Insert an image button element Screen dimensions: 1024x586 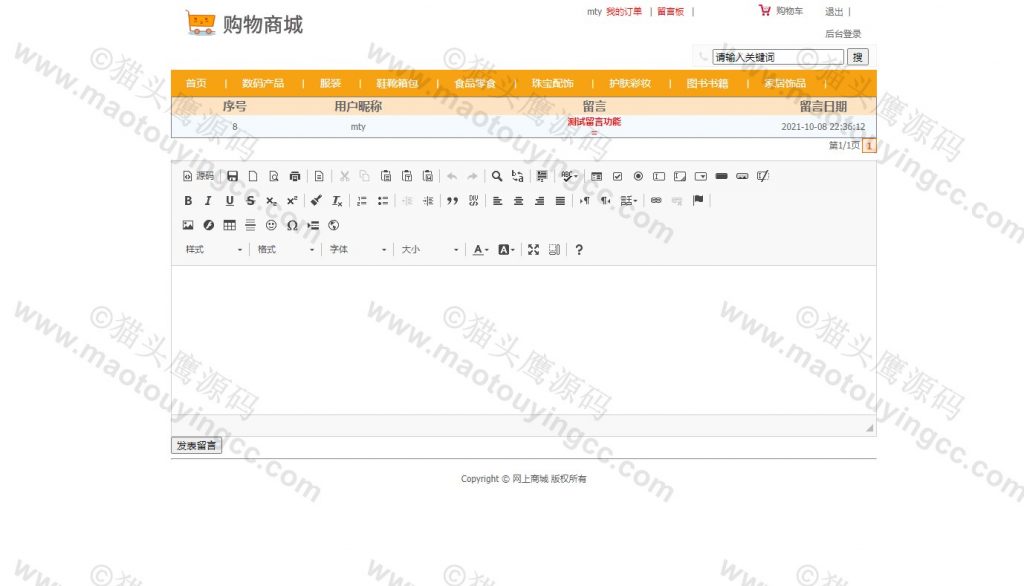(743, 176)
